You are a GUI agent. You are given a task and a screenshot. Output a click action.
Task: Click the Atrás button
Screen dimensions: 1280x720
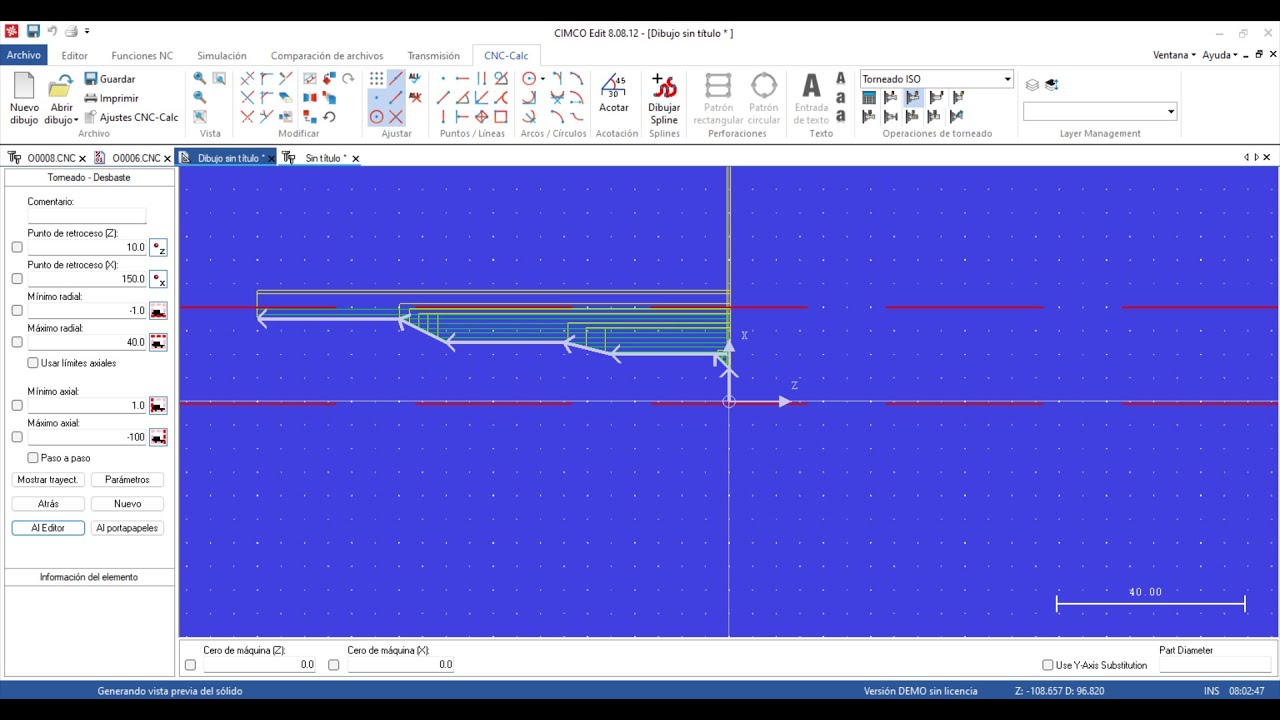click(48, 504)
